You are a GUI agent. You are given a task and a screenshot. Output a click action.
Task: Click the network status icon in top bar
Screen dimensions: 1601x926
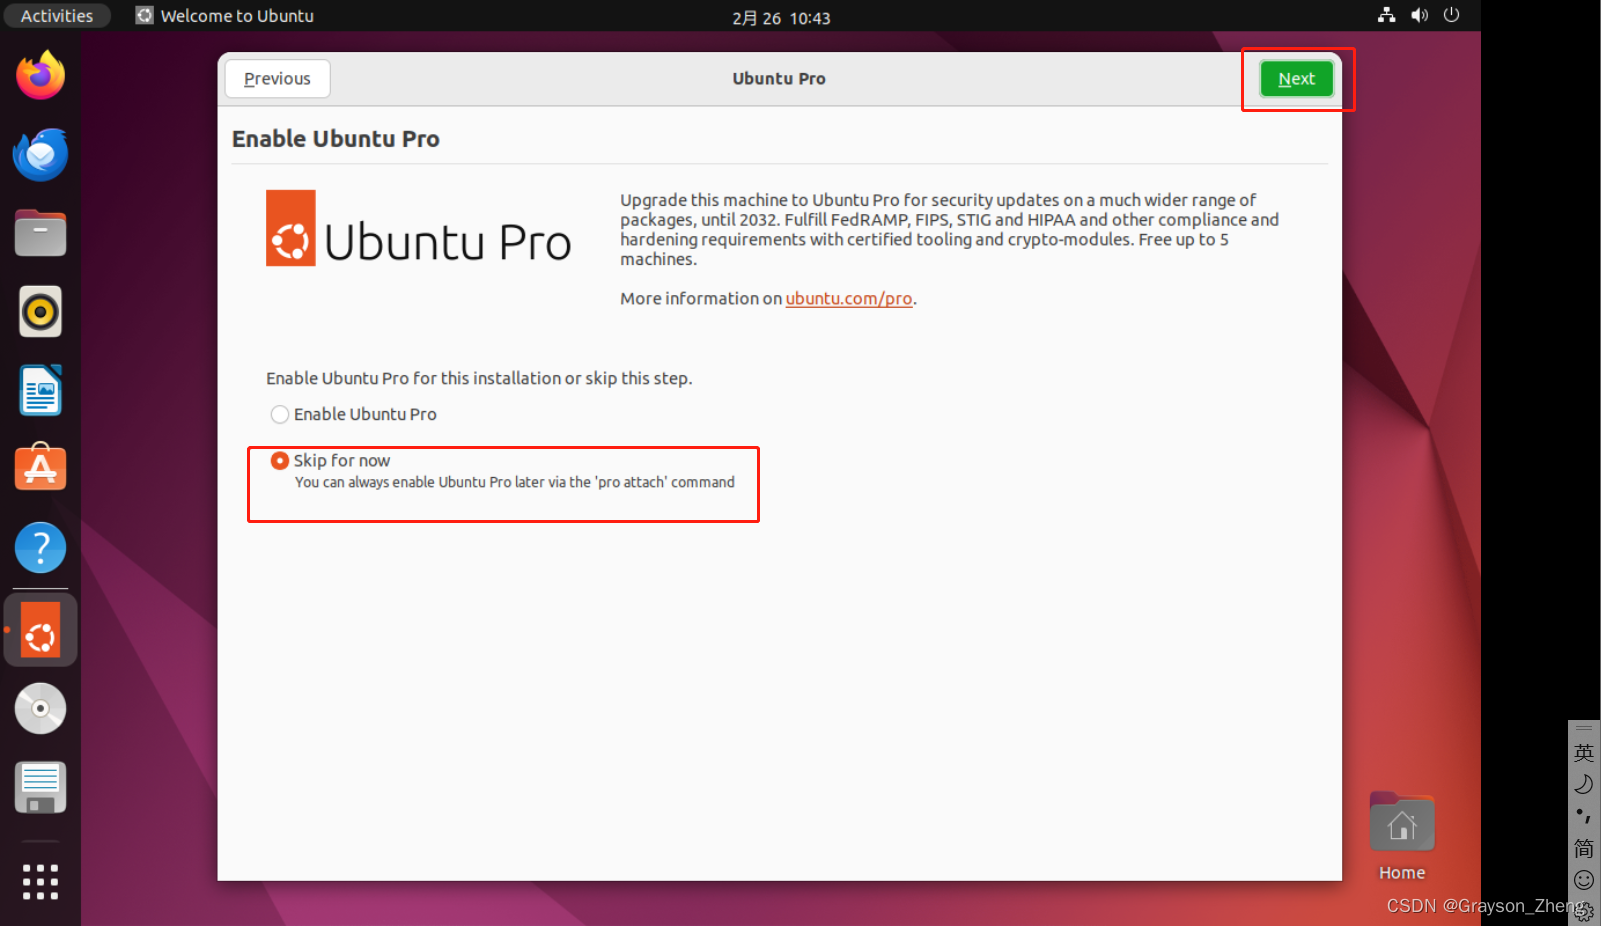(1386, 15)
